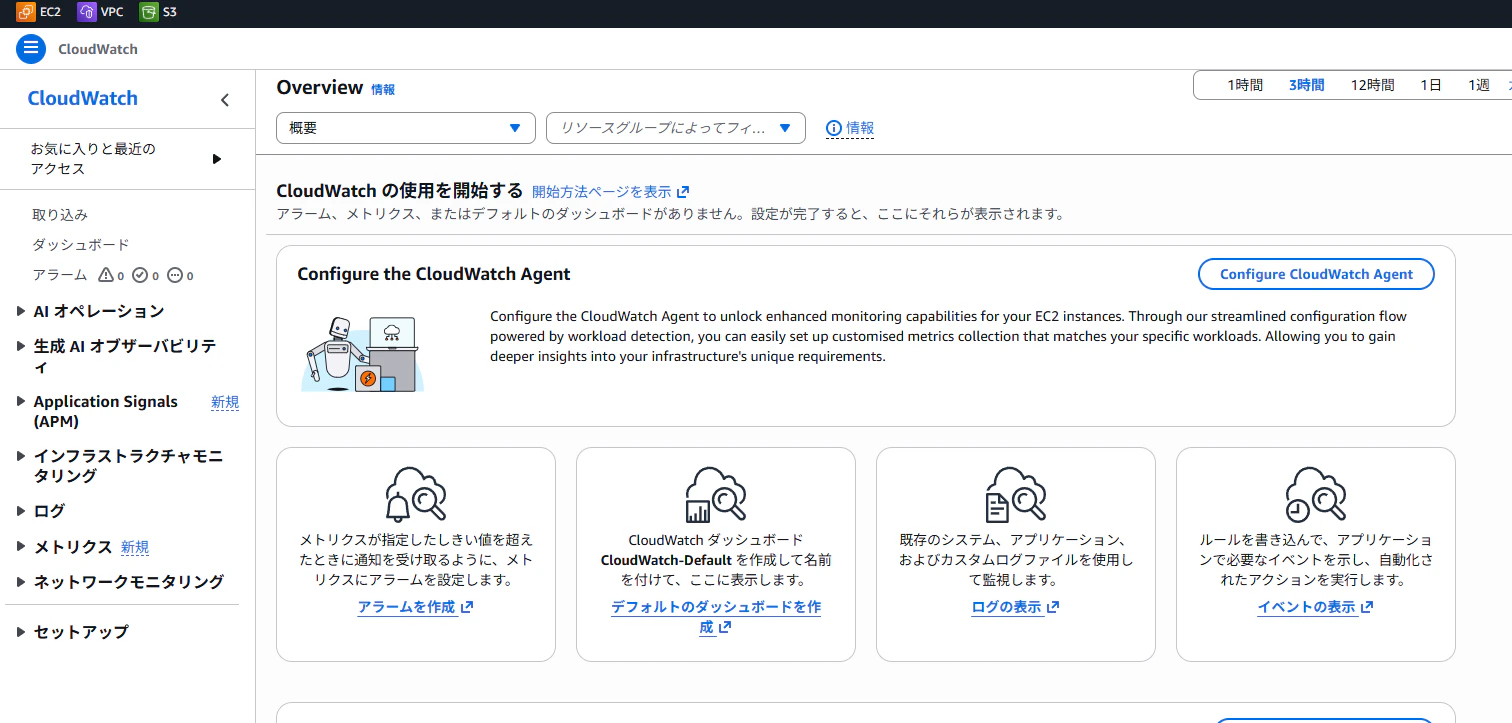Select the 1日 time range
The width and height of the screenshot is (1512, 723).
coord(1431,85)
